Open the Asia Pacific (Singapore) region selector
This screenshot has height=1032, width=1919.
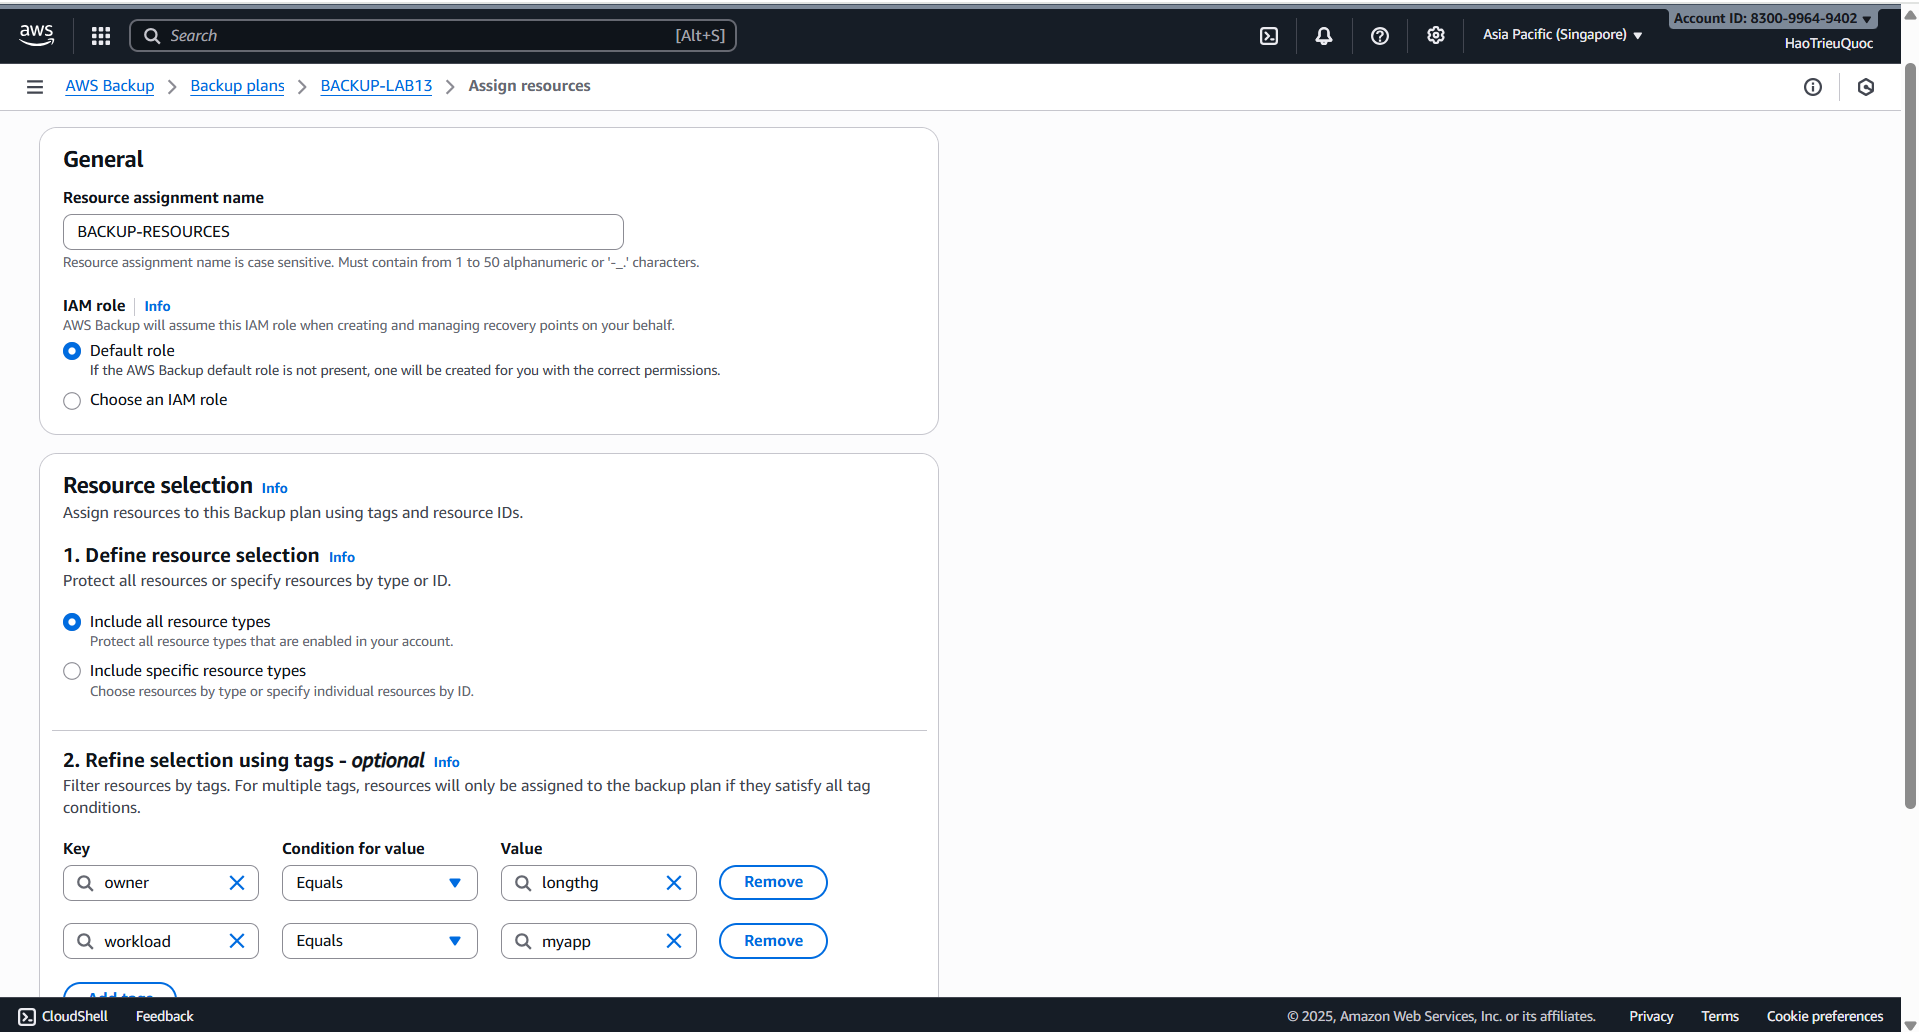(1561, 35)
